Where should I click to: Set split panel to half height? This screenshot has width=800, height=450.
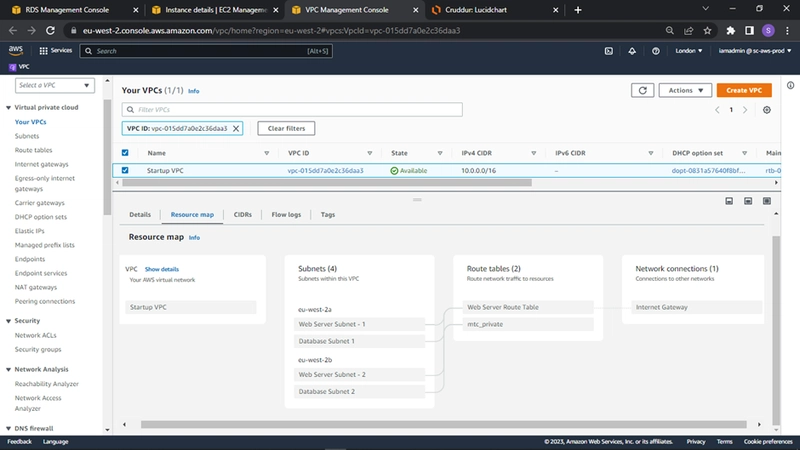coord(748,201)
